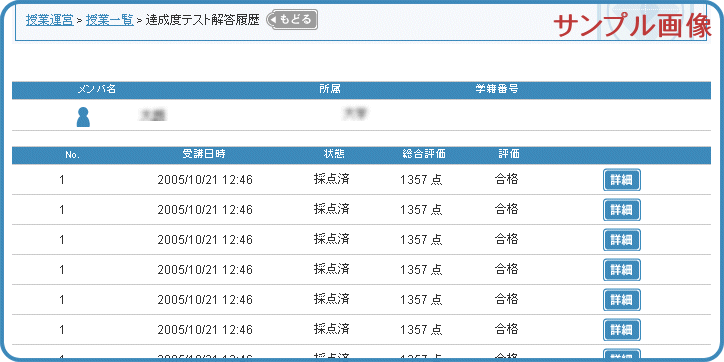The image size is (724, 362).
Task: Open 詳細 for the fifth history row
Action: click(x=621, y=300)
